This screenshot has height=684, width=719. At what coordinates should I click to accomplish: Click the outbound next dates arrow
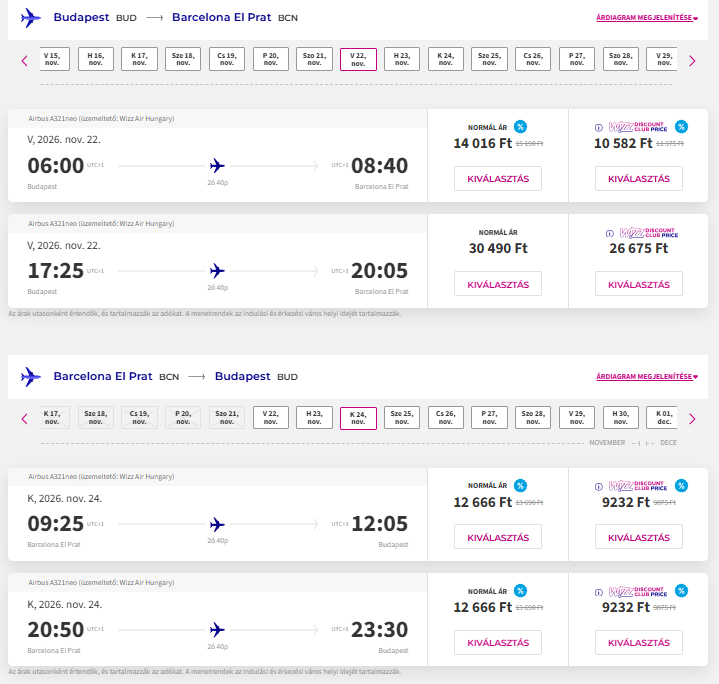coord(692,61)
